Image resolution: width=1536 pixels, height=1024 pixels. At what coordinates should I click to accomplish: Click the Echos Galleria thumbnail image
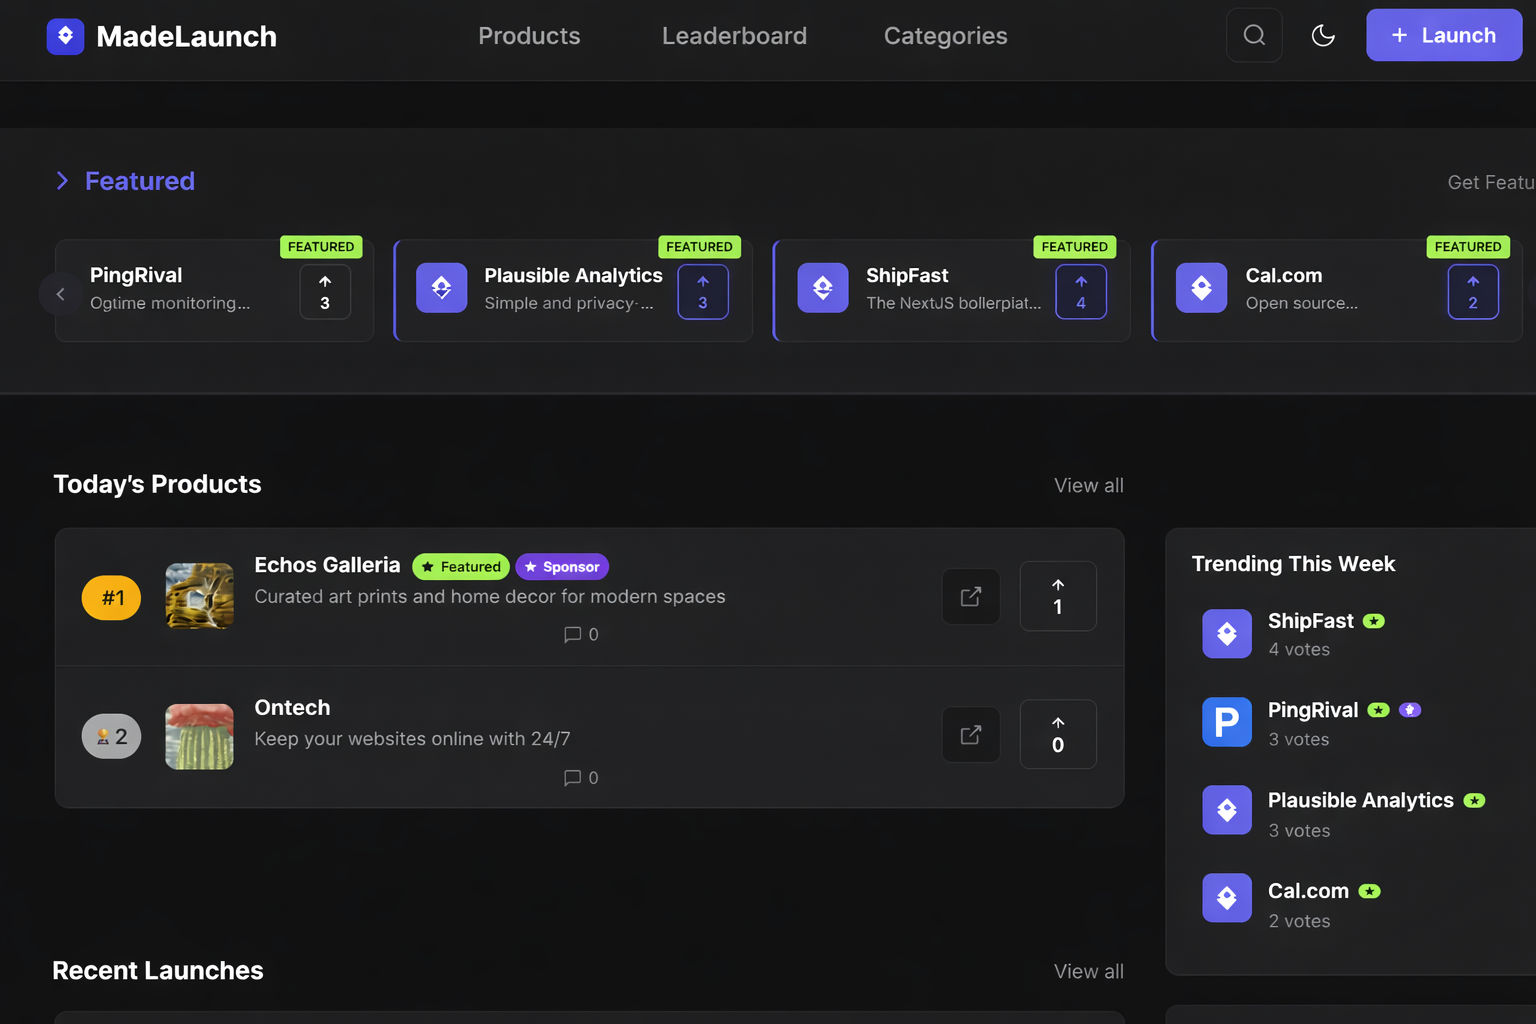(199, 596)
